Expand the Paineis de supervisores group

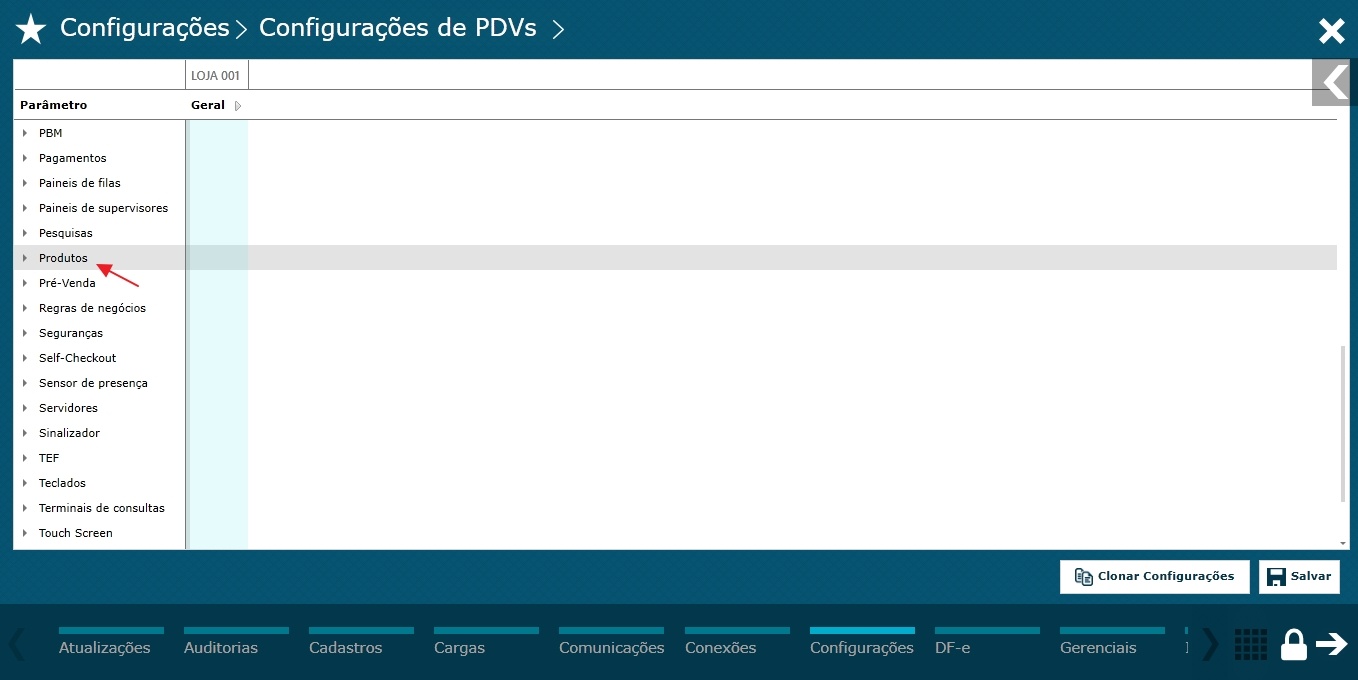25,208
